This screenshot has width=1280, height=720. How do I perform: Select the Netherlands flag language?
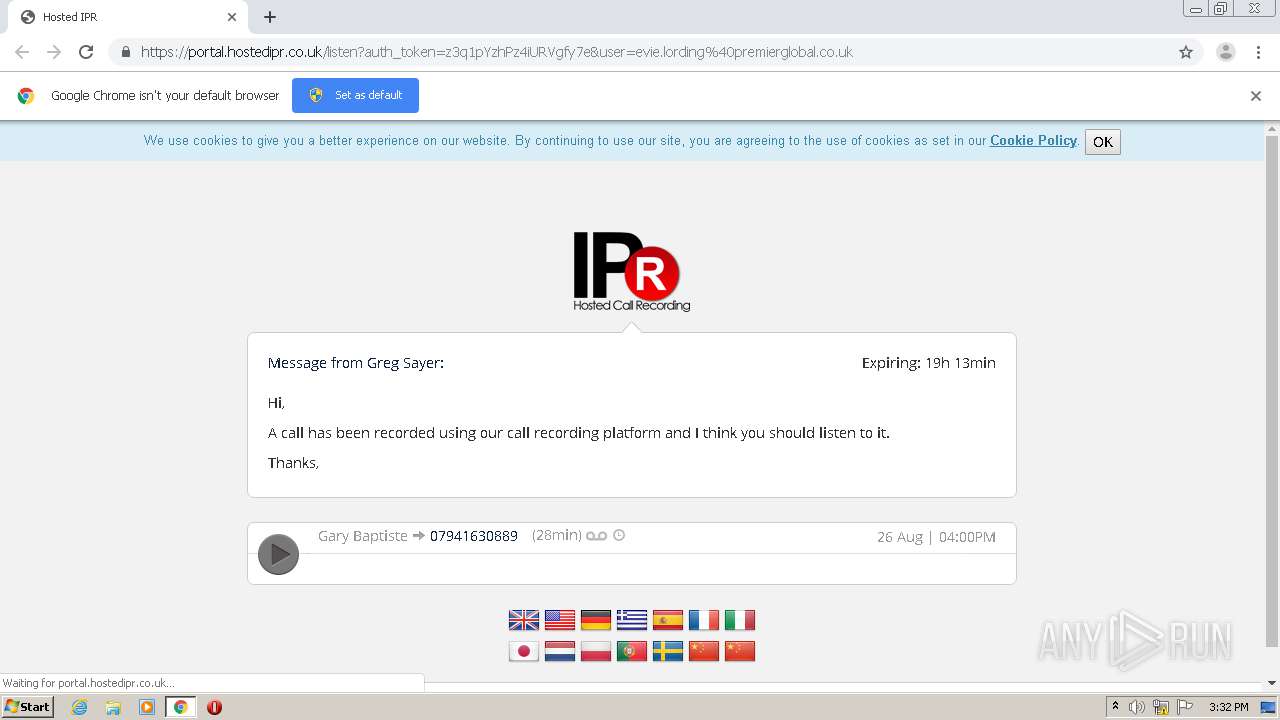click(560, 651)
